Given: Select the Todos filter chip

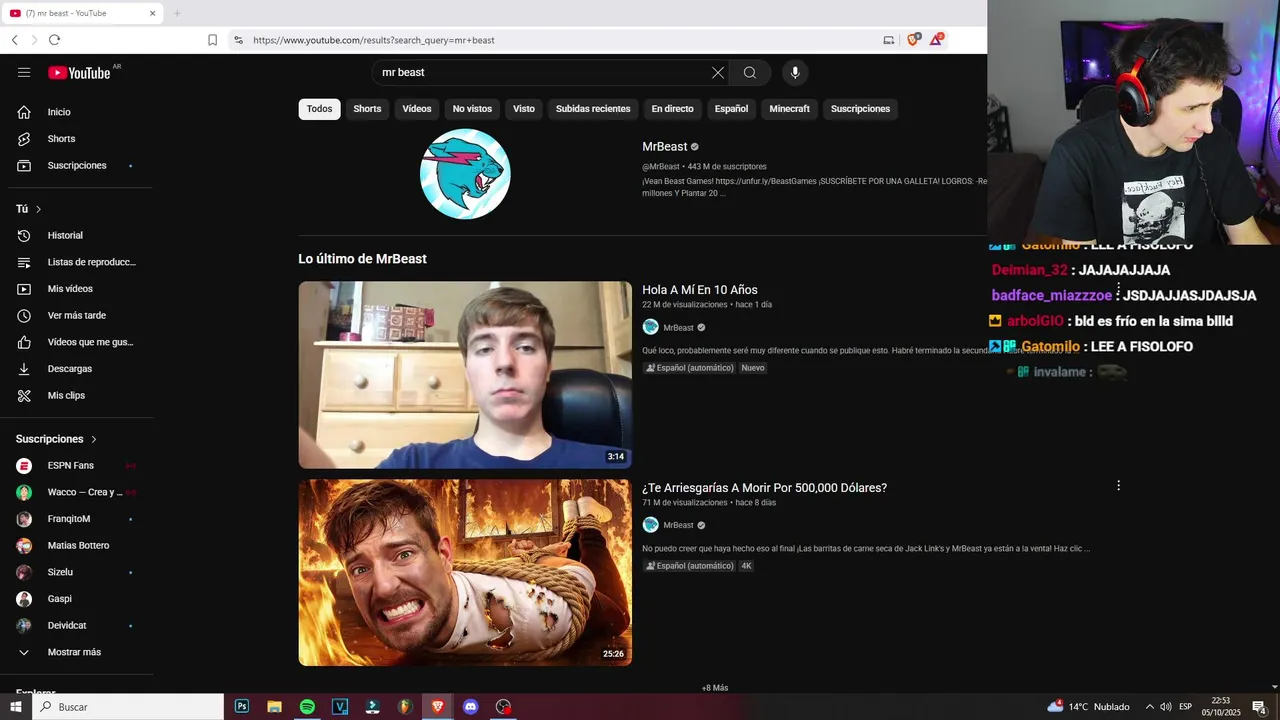Looking at the screenshot, I should (x=319, y=109).
